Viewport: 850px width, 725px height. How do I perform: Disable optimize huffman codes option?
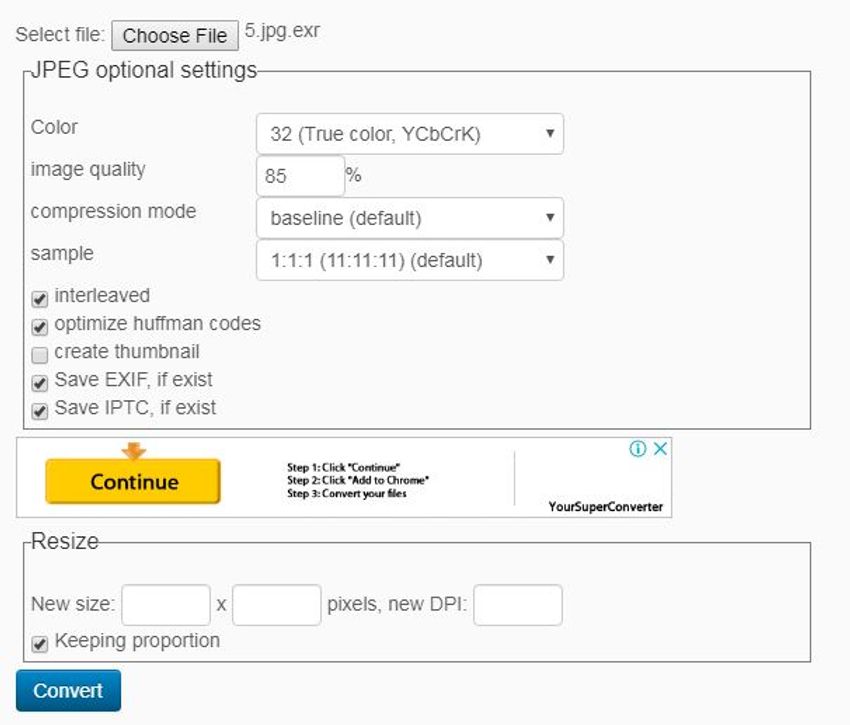(x=40, y=326)
